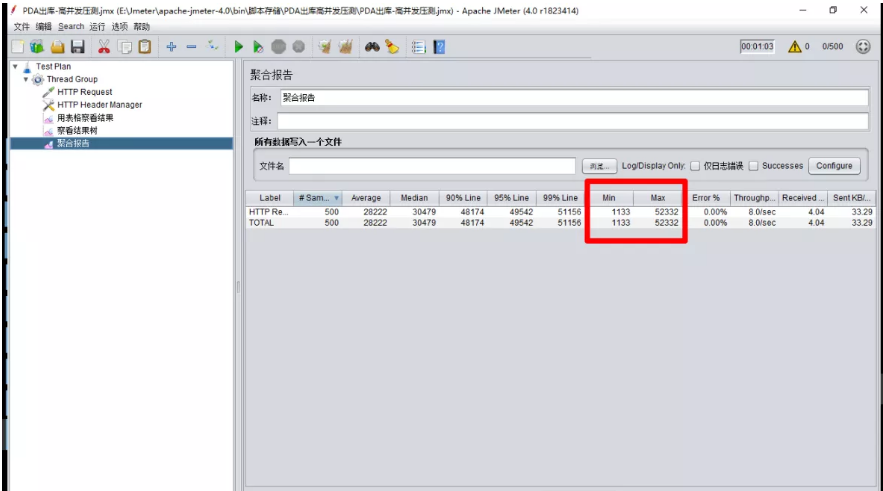Open the Search menu
Image resolution: width=883 pixels, height=491 pixels.
pos(71,26)
